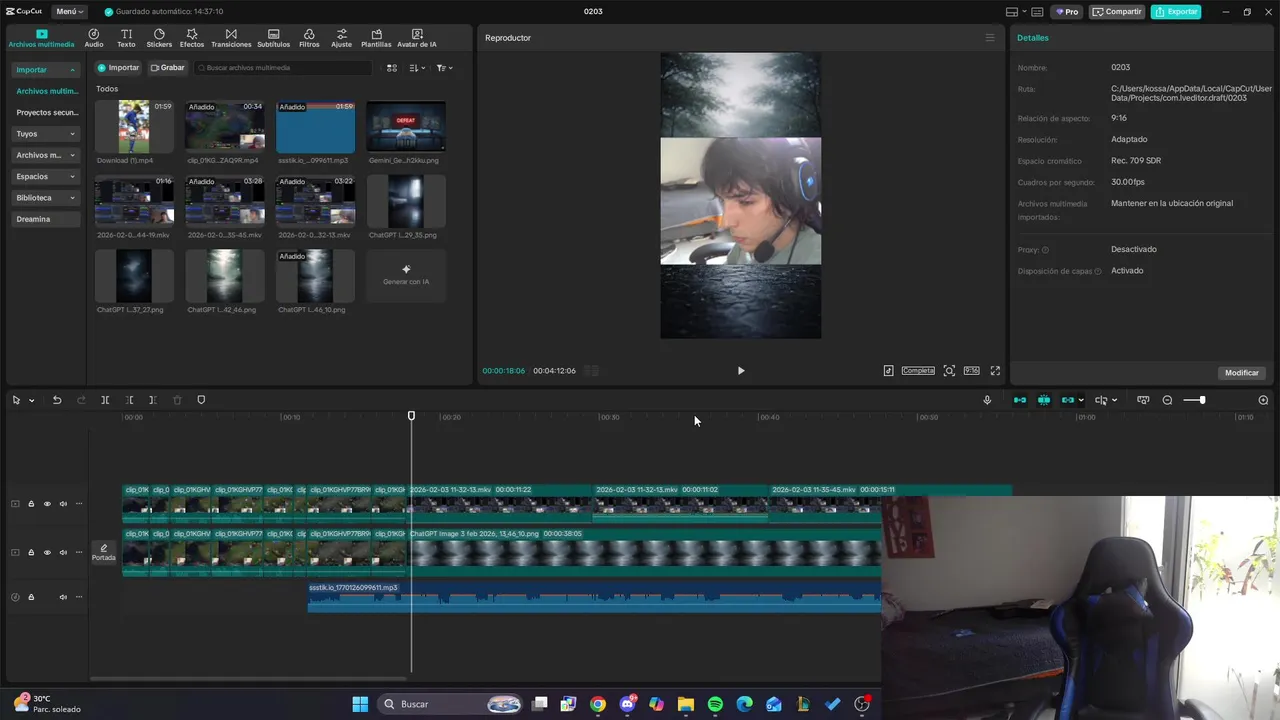Click the Portada cover edit button

tap(103, 552)
